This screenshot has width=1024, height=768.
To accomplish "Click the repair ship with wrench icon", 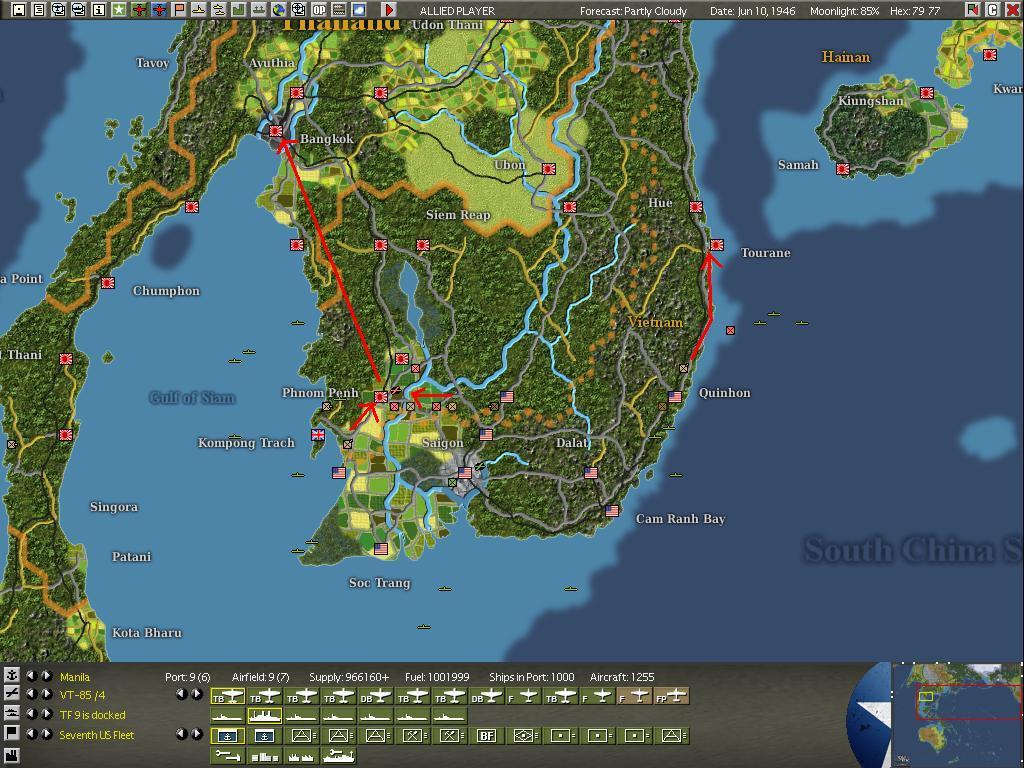I will tap(338, 756).
